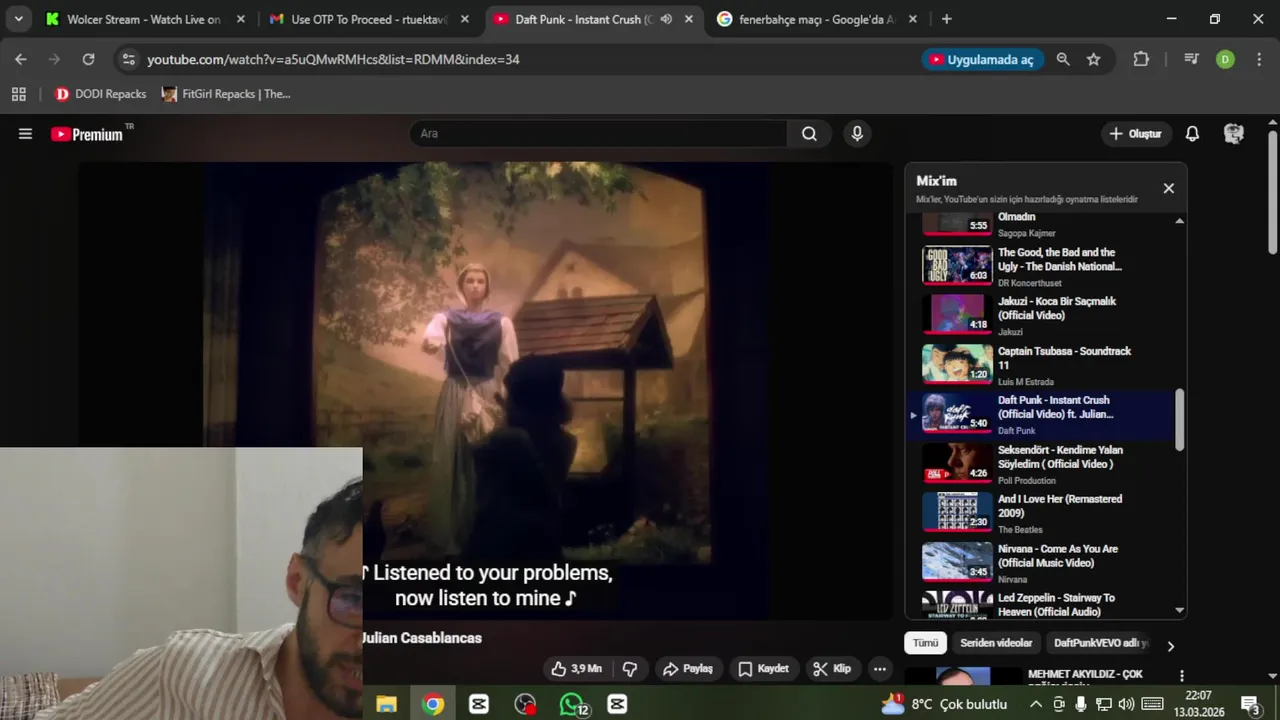This screenshot has width=1280, height=720.
Task: Click Uygulamada aç open-in-app button
Action: tap(982, 60)
